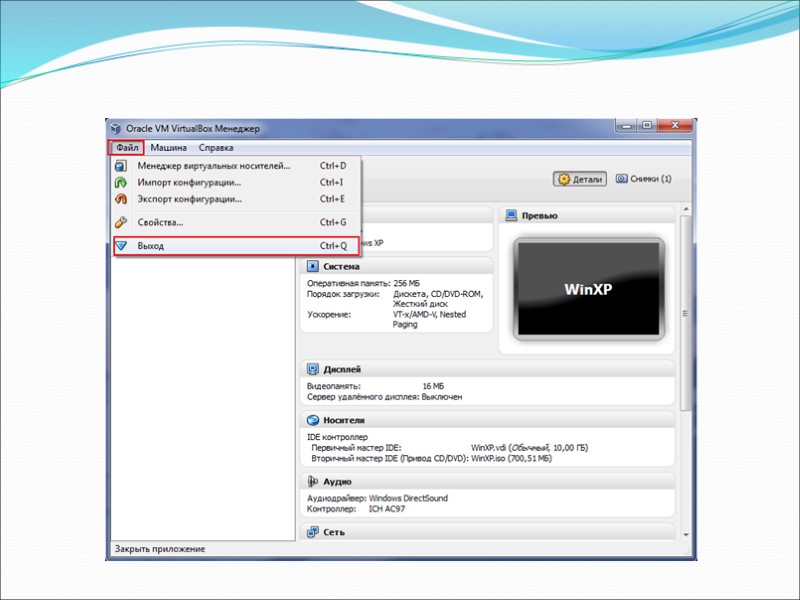Image resolution: width=800 pixels, height=600 pixels.
Task: Minimize the VirtualBox window
Action: click(x=627, y=126)
